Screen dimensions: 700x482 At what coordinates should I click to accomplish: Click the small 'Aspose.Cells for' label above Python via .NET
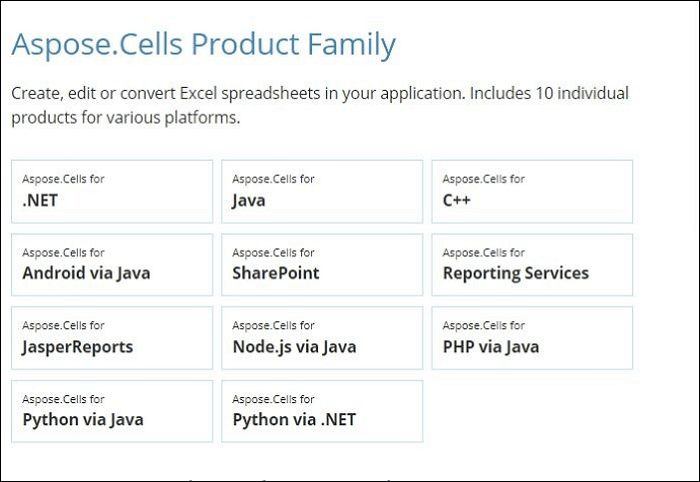273,399
